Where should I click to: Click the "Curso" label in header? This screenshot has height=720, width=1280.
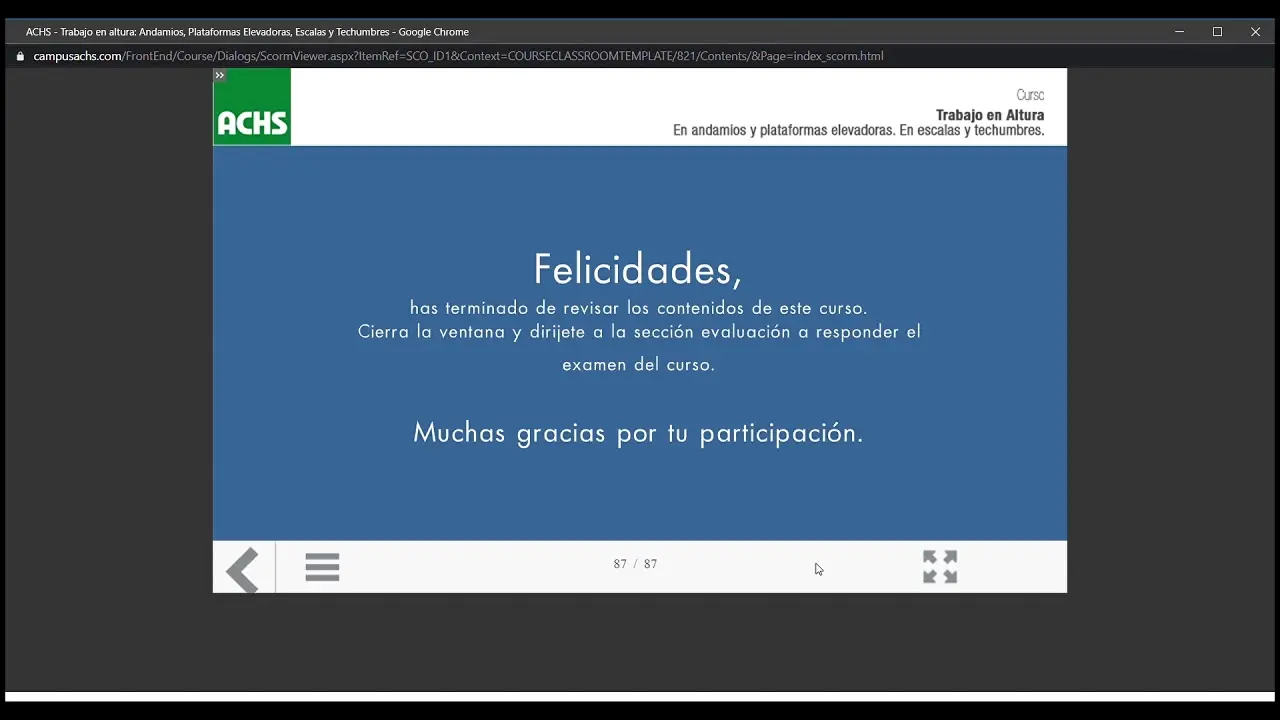(x=1030, y=95)
